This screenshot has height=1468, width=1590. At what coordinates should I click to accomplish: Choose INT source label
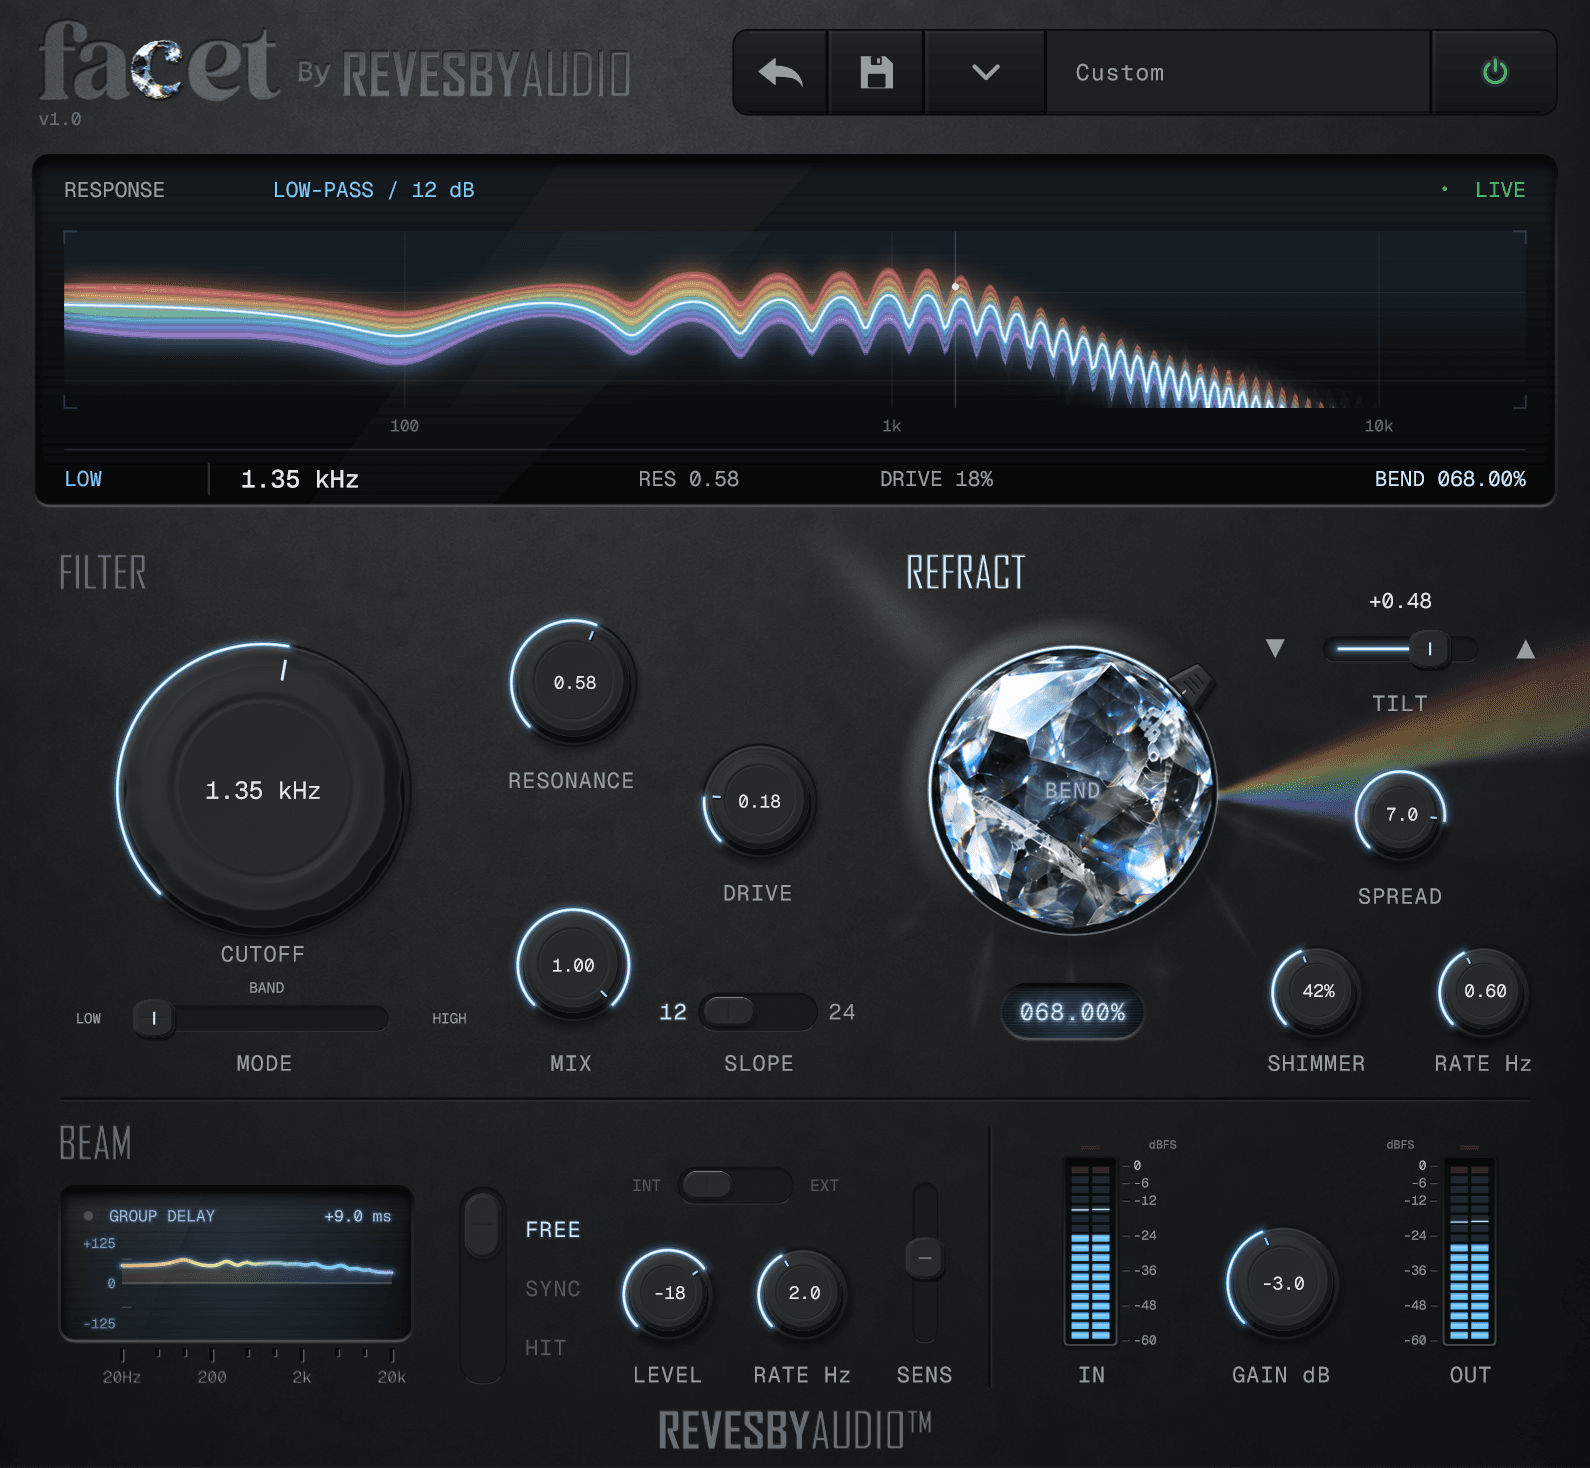click(x=646, y=1185)
